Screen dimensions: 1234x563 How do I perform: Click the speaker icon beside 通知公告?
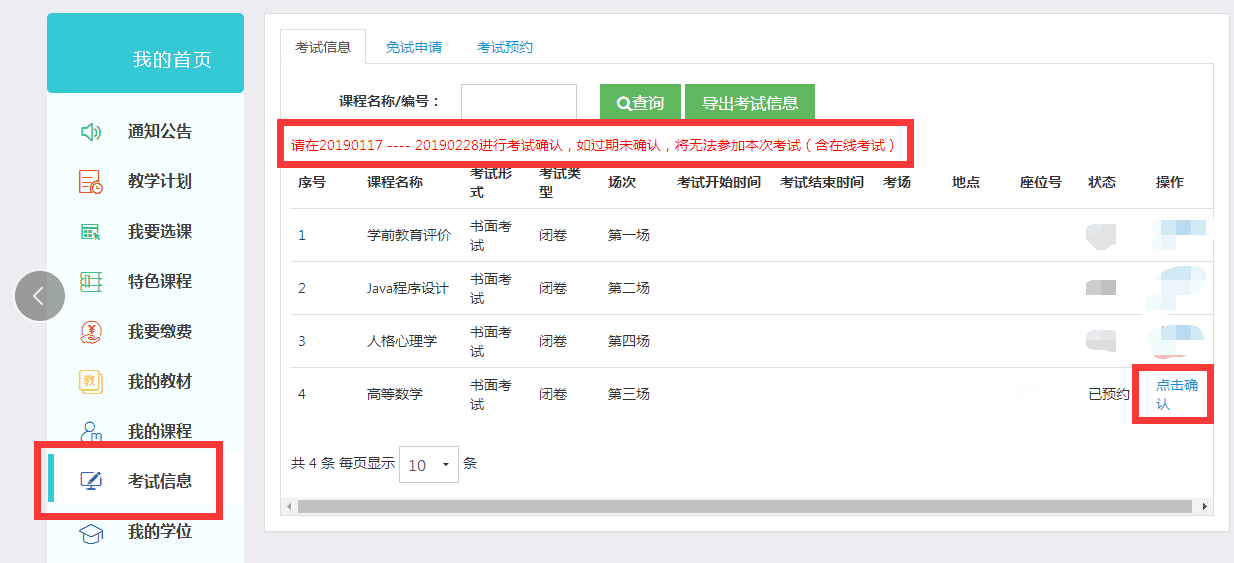point(91,132)
